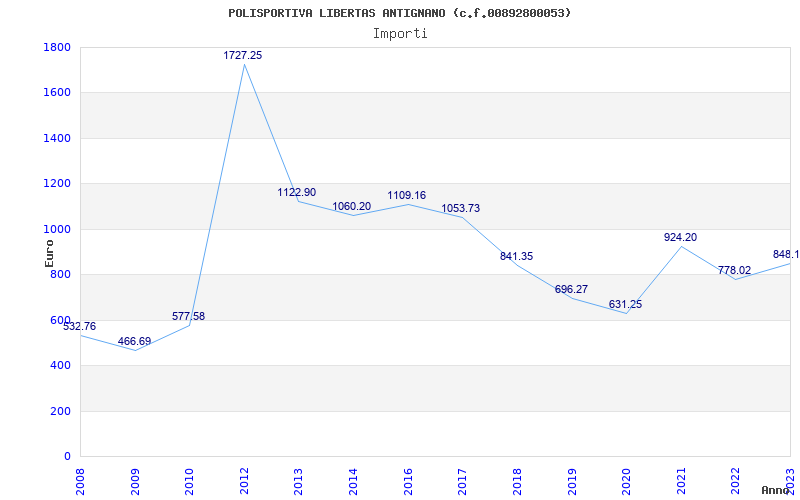Click the x-axis year 2010
The image size is (800, 500).
[189, 482]
